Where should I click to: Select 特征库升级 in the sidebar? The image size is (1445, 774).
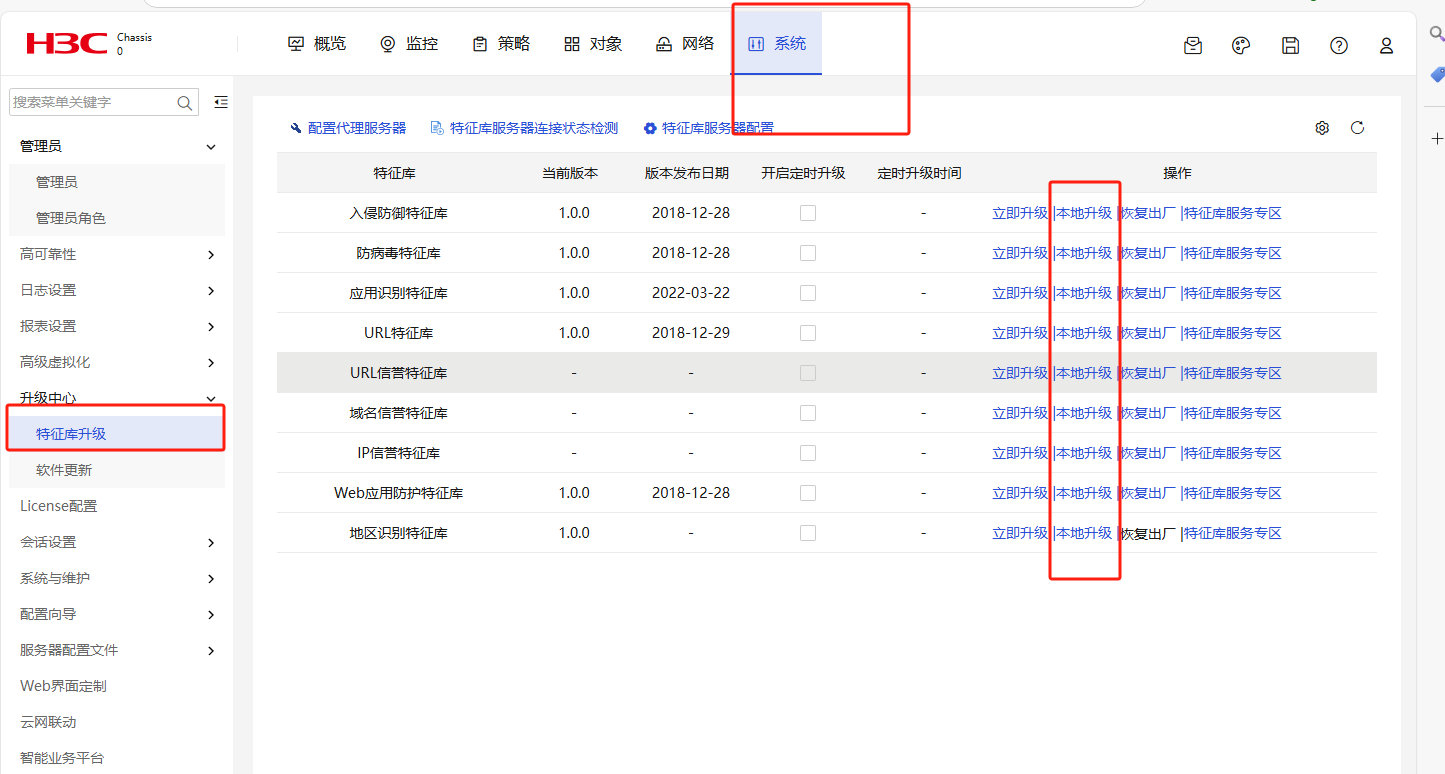pyautogui.click(x=71, y=434)
